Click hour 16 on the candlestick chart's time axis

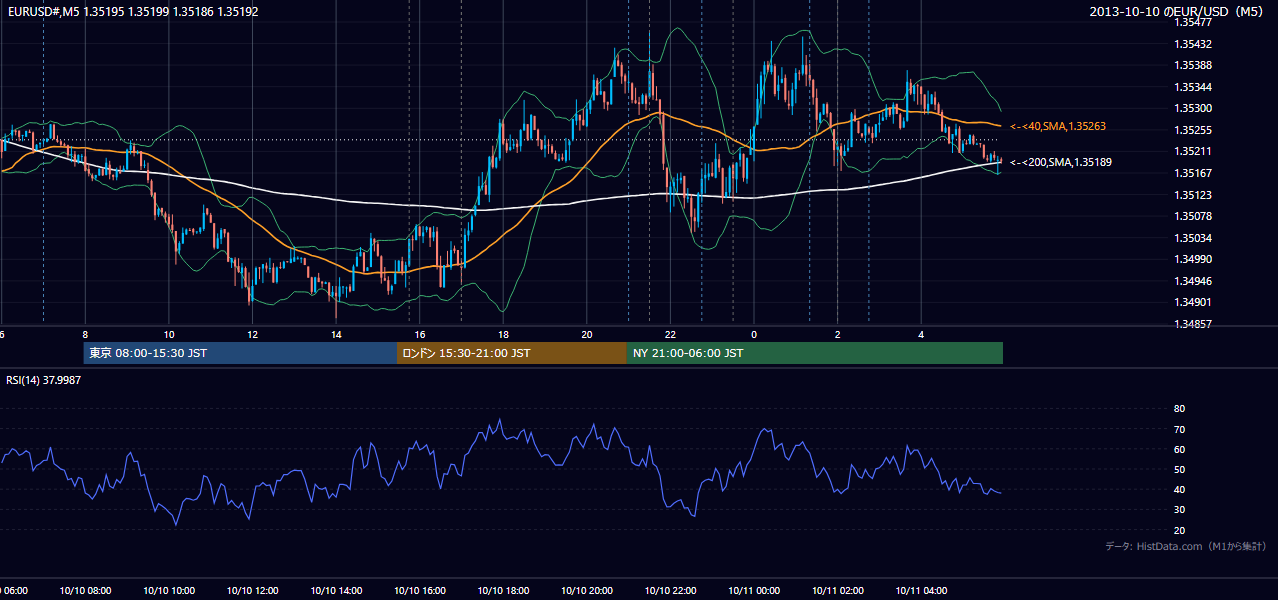tap(420, 334)
